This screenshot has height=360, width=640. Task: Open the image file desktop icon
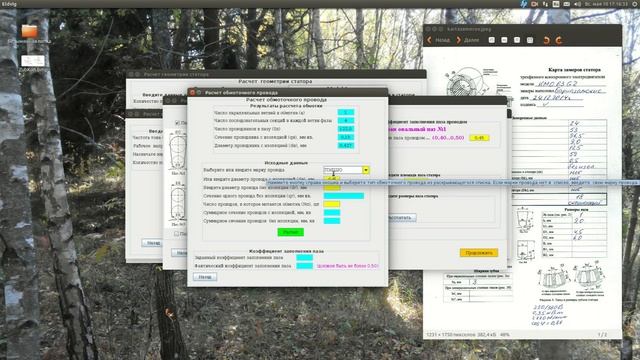(33, 61)
